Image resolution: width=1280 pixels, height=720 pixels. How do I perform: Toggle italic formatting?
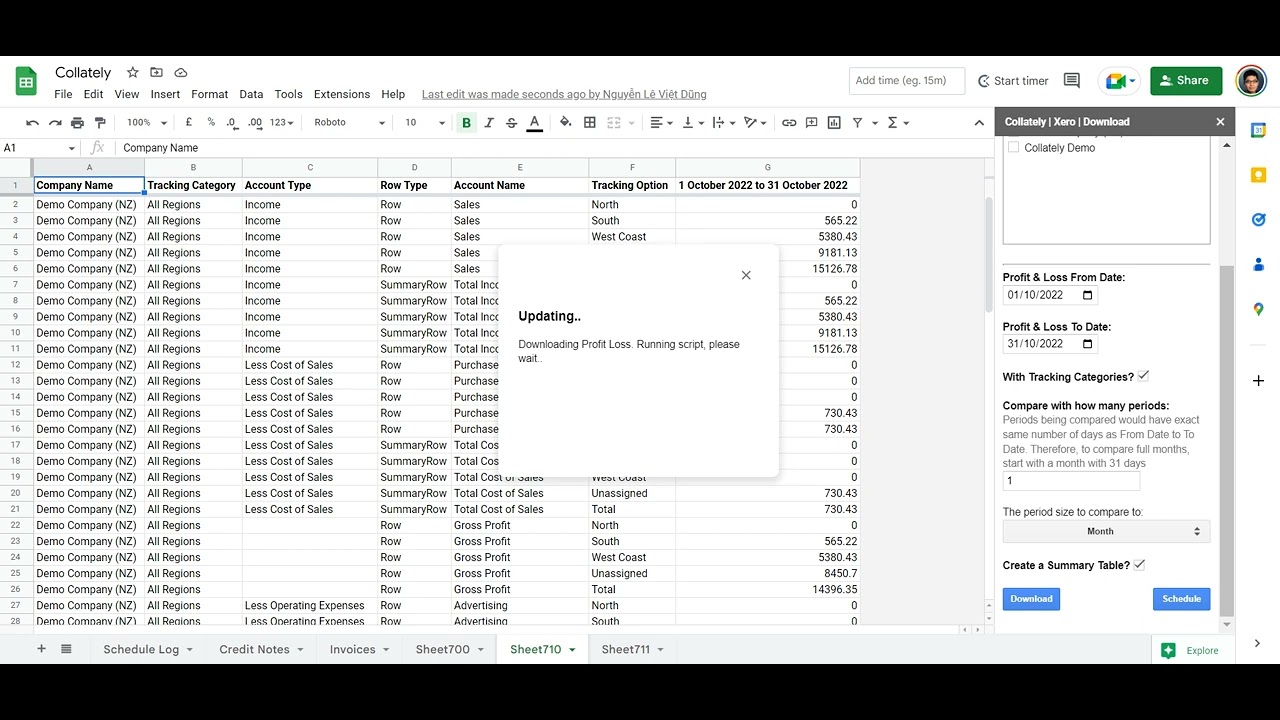489,122
